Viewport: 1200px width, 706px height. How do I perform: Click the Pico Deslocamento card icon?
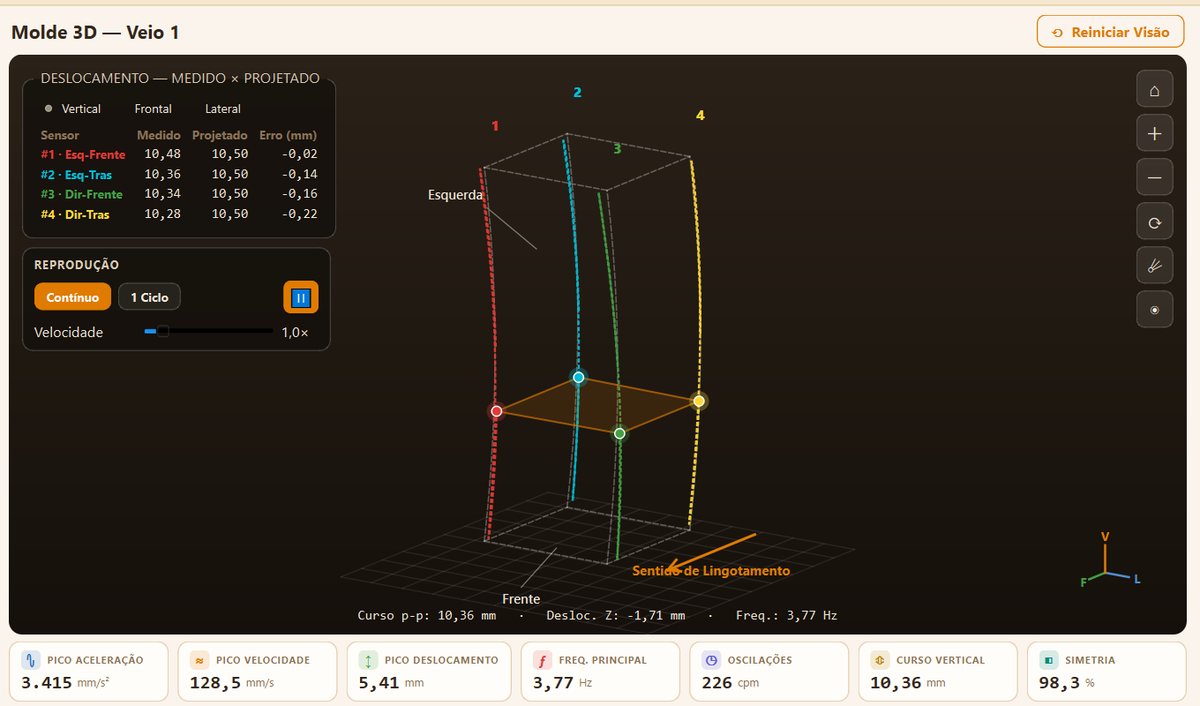click(x=369, y=660)
